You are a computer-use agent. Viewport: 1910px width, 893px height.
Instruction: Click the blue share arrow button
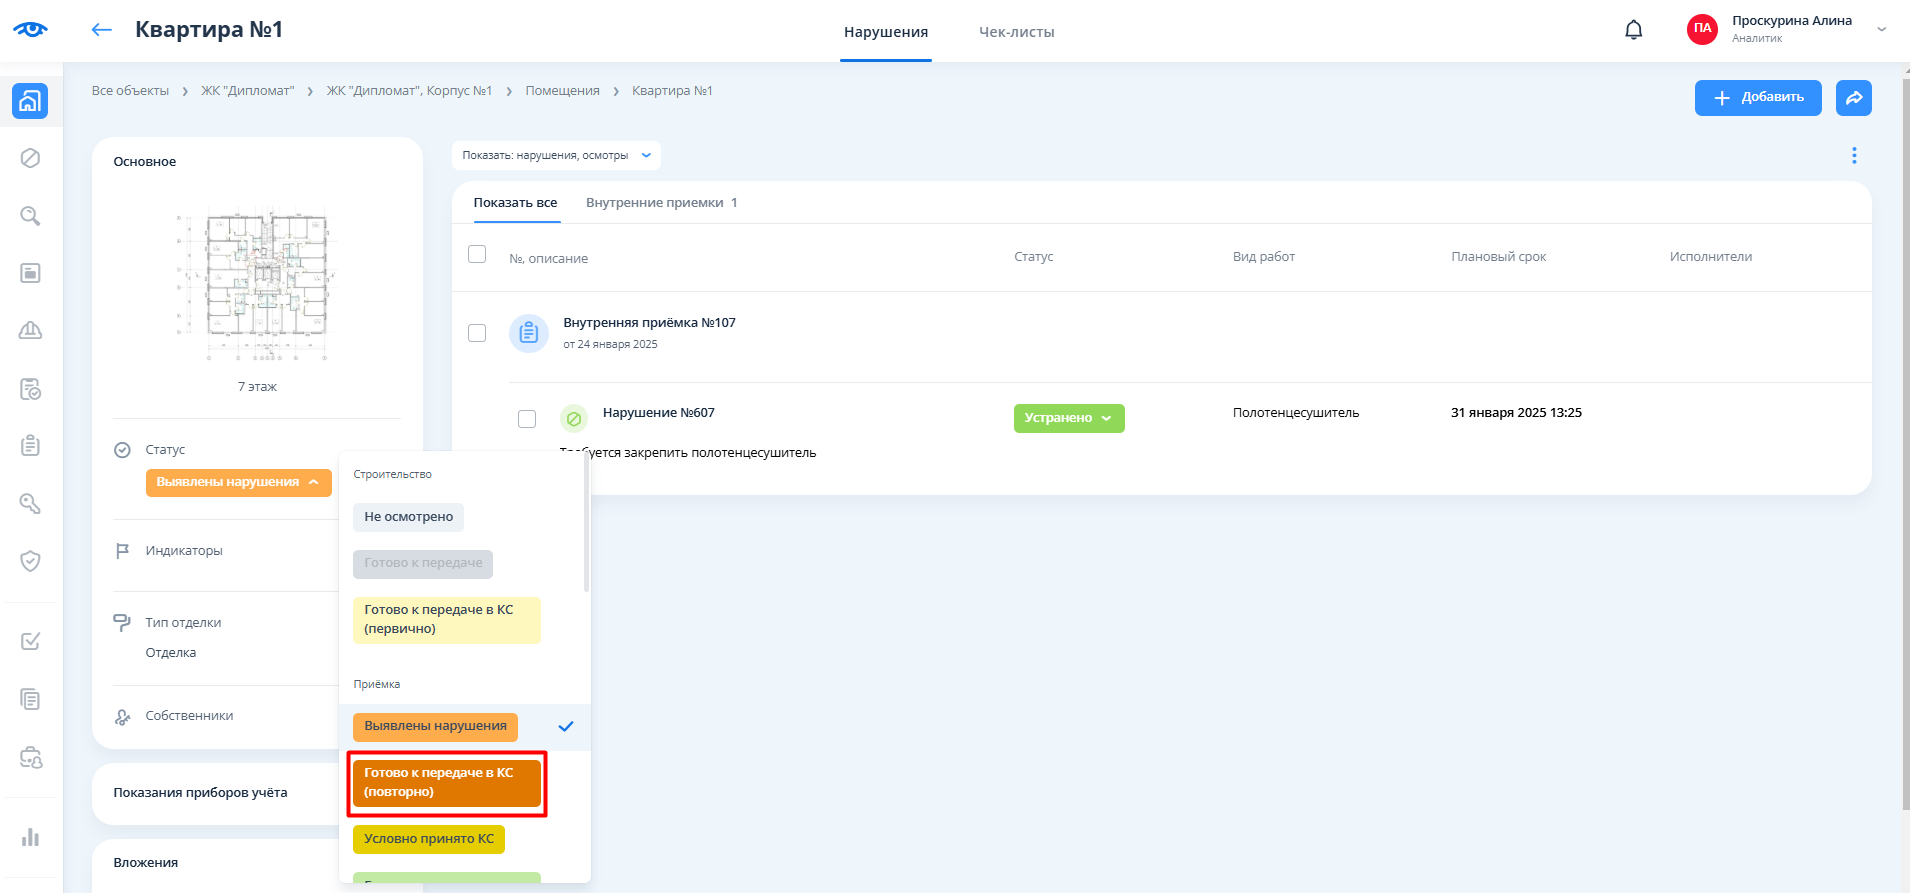pos(1853,98)
